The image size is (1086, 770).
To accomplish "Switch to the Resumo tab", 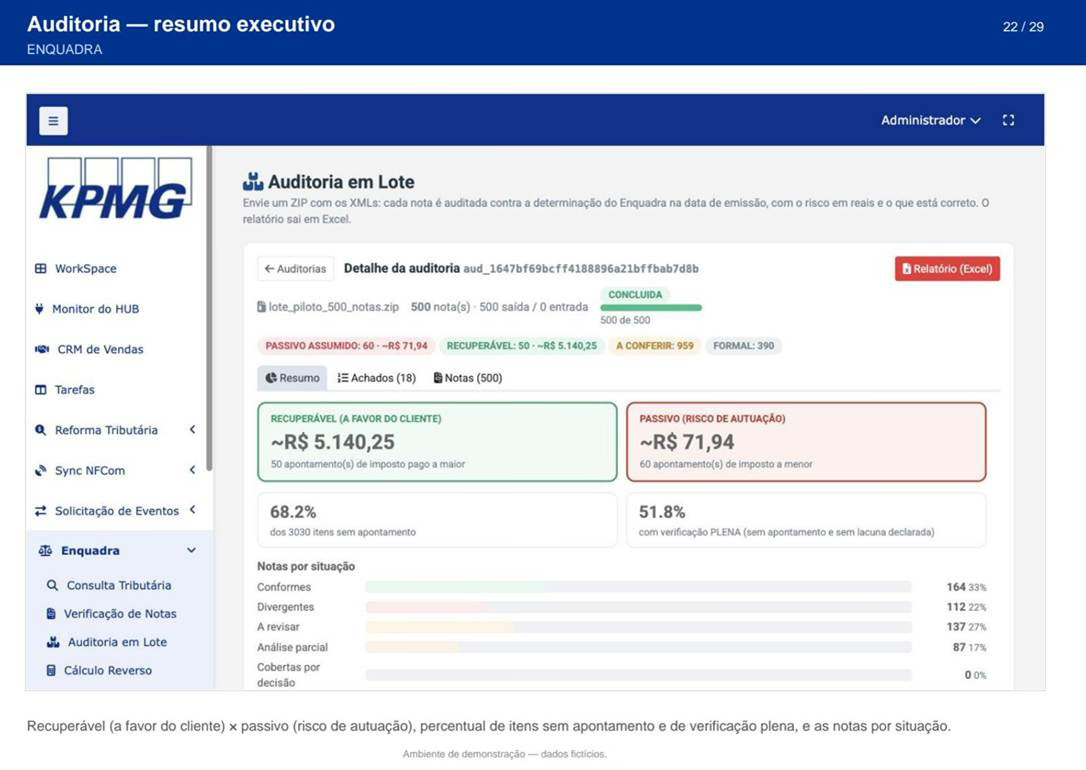I will pos(292,378).
